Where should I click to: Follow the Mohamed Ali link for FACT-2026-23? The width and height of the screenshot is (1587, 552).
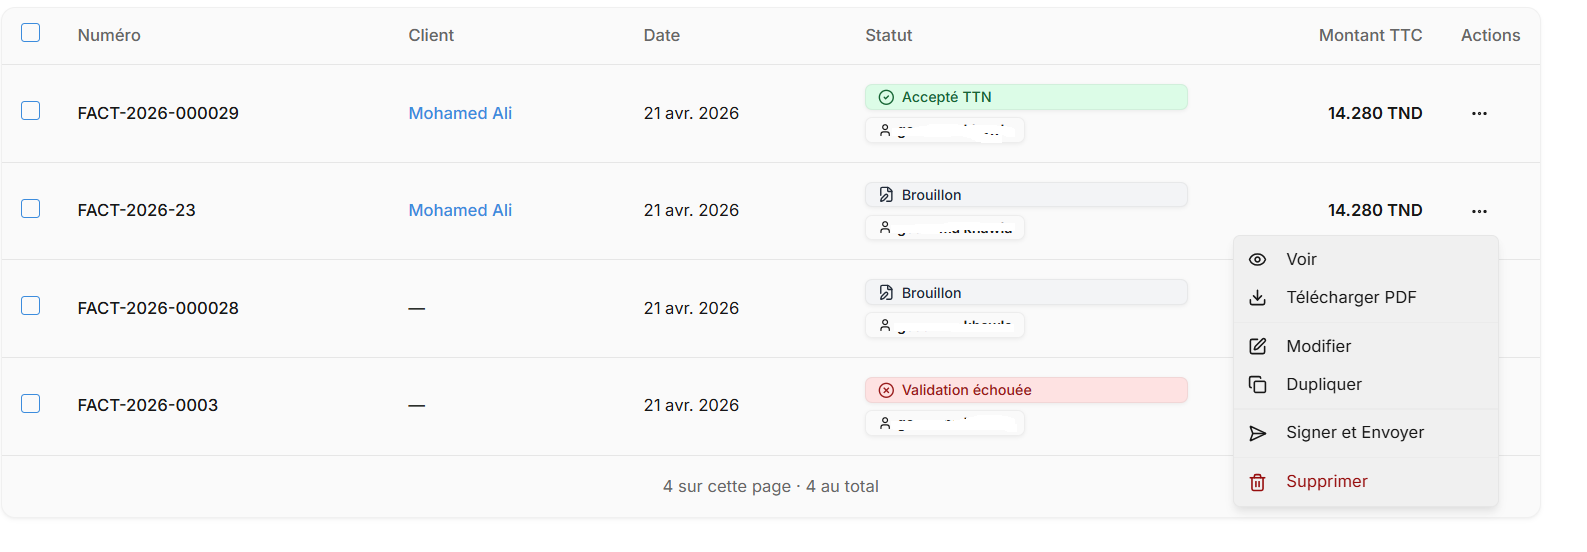click(x=460, y=210)
